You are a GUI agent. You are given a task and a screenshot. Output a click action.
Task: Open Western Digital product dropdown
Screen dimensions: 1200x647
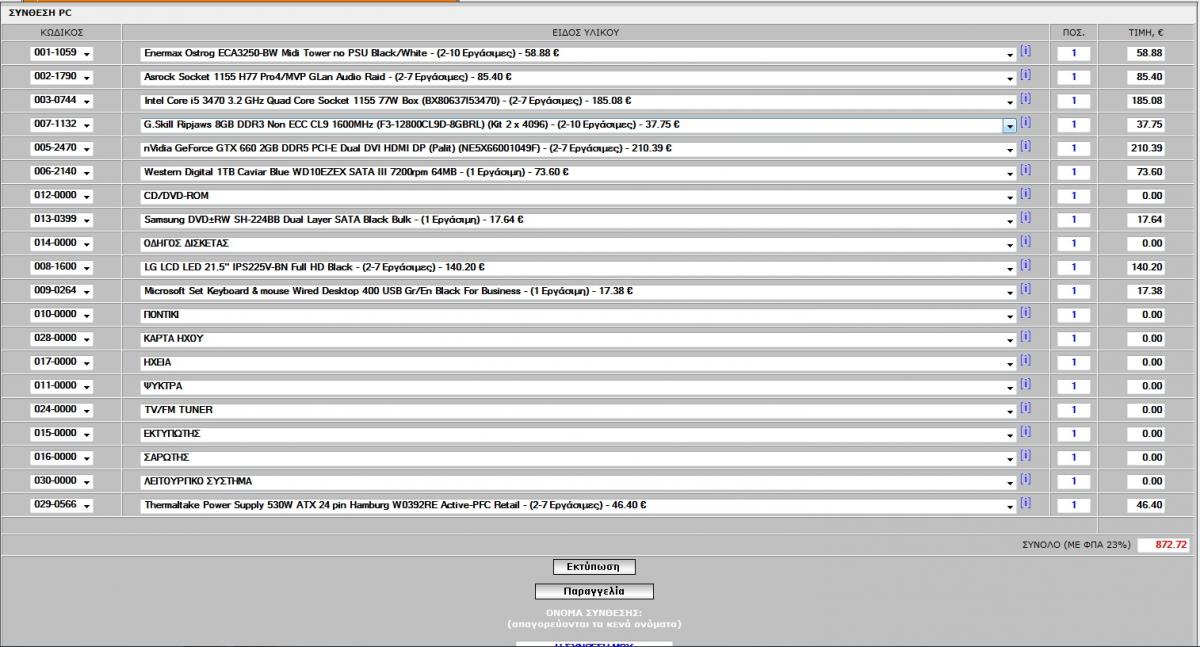tap(578, 172)
